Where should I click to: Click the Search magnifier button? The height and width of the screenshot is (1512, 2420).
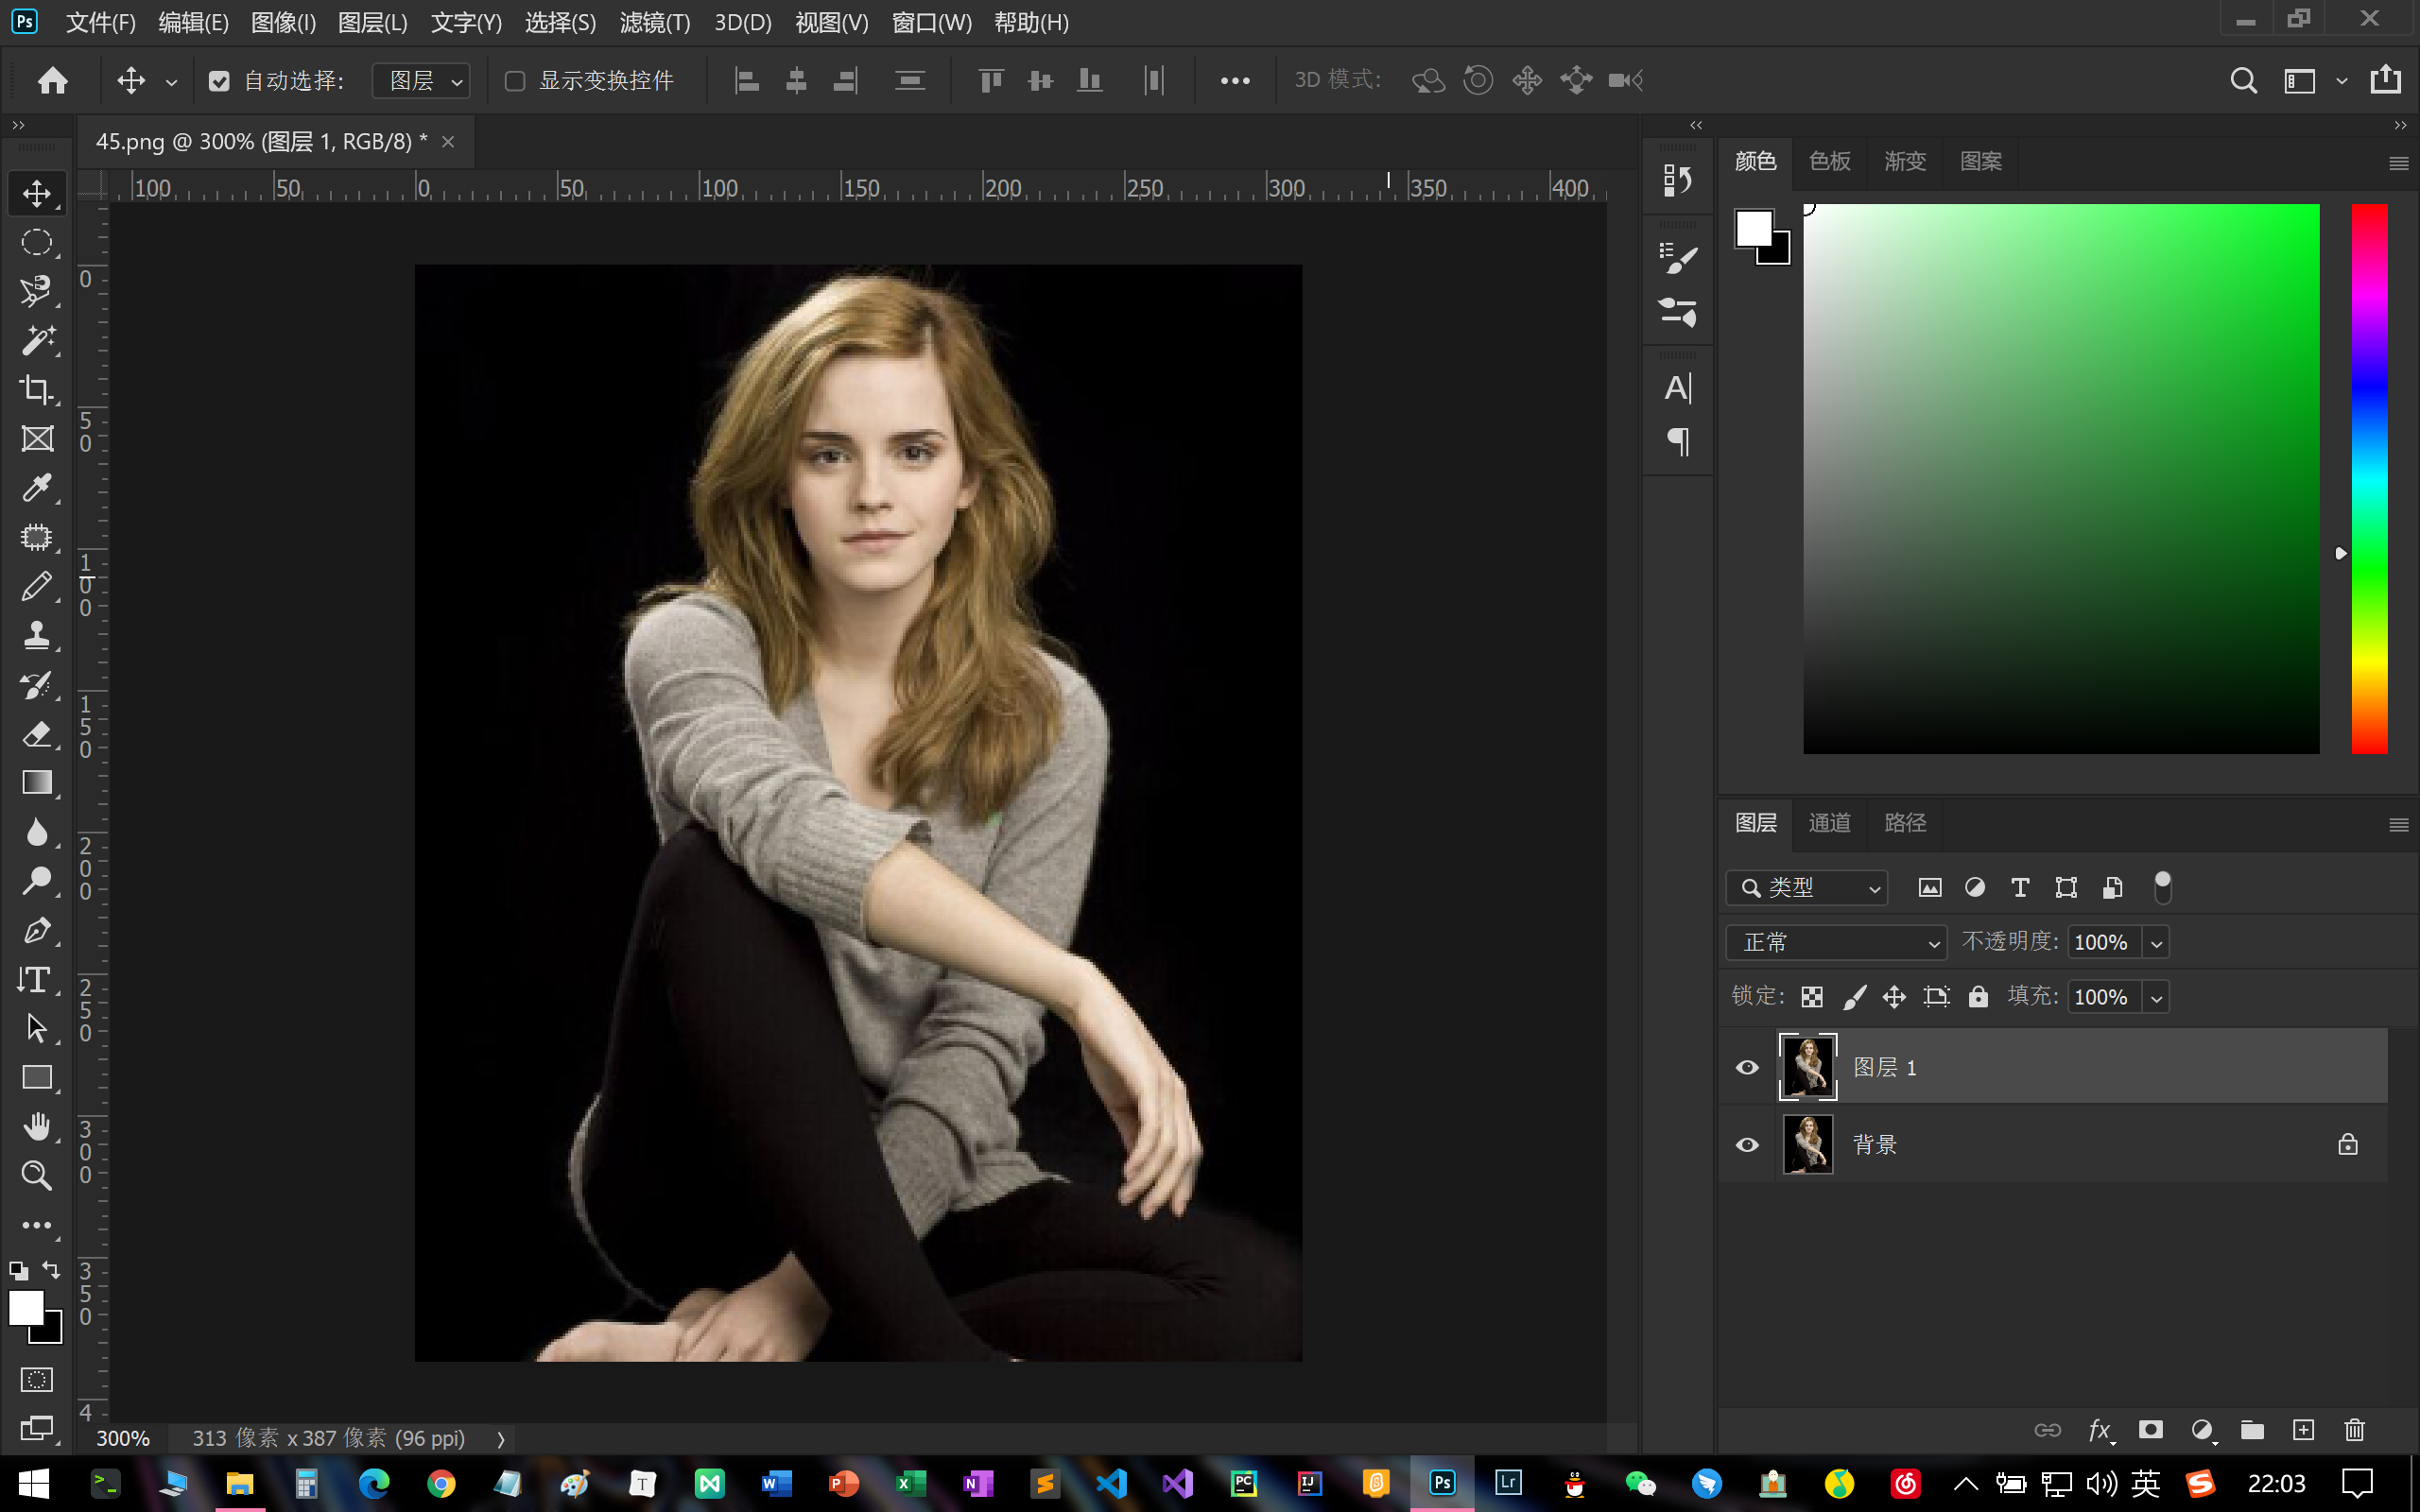click(2243, 81)
